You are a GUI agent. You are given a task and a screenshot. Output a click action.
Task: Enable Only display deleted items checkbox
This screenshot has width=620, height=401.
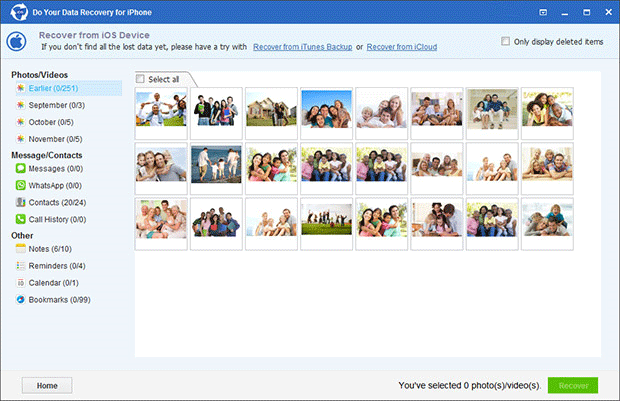click(505, 41)
